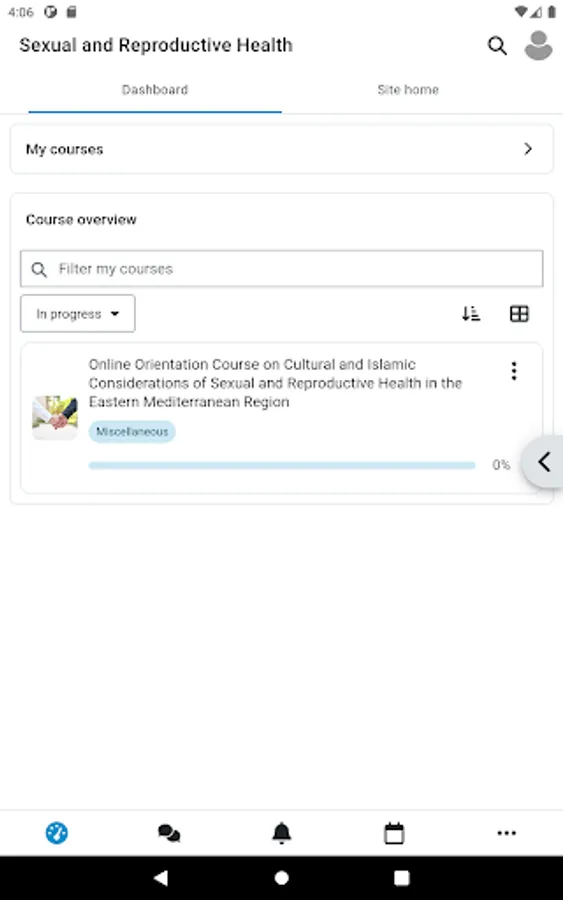Open the notifications bell icon
Viewport: 563px width, 900px height.
point(281,833)
